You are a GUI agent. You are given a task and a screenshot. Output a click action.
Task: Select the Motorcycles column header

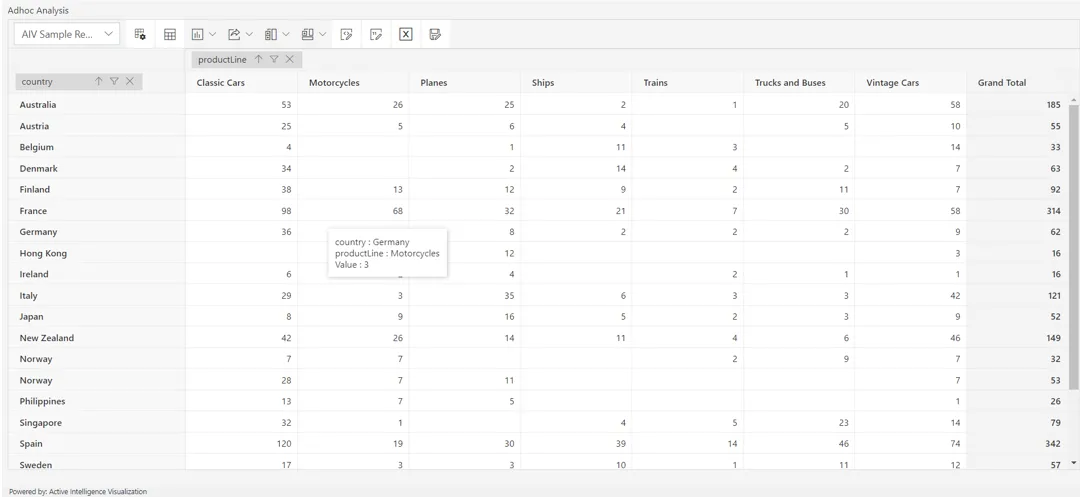(x=334, y=83)
